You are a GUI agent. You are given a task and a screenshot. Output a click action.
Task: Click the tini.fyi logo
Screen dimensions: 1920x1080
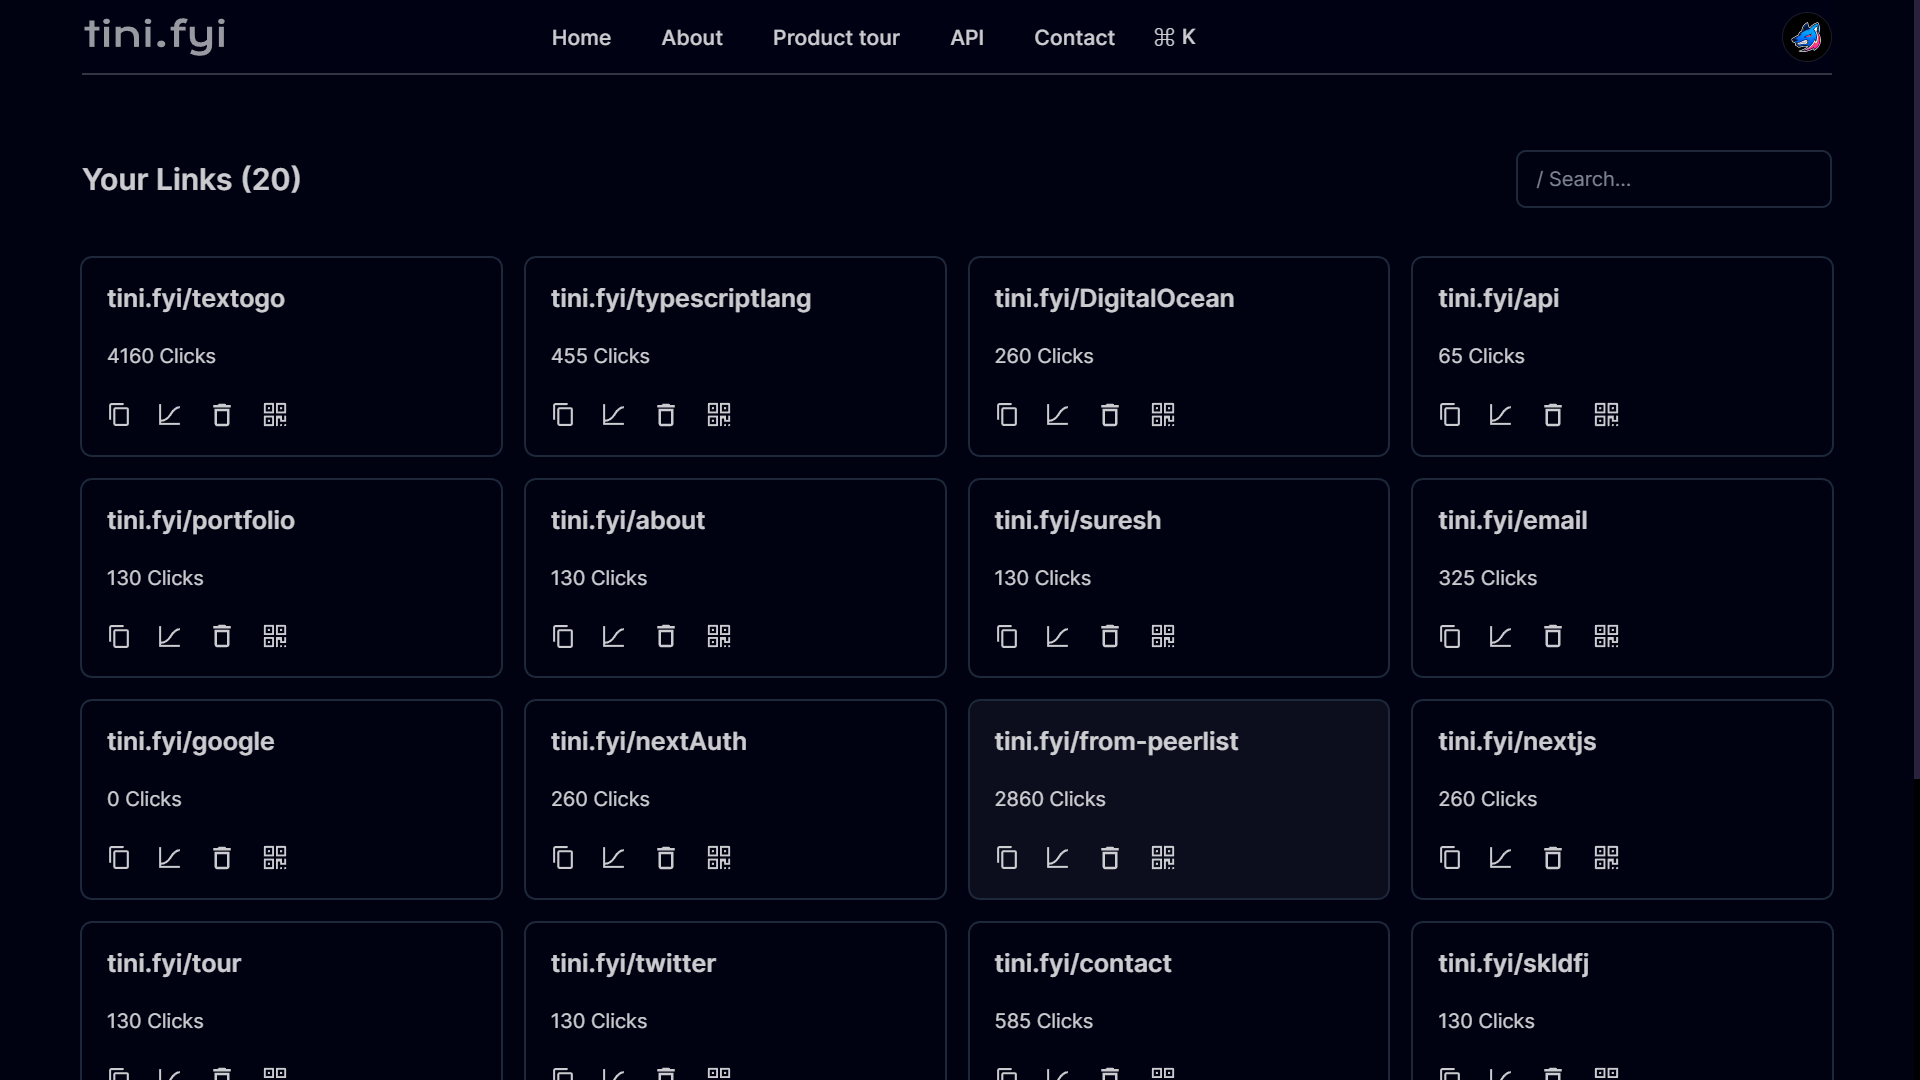coord(155,35)
